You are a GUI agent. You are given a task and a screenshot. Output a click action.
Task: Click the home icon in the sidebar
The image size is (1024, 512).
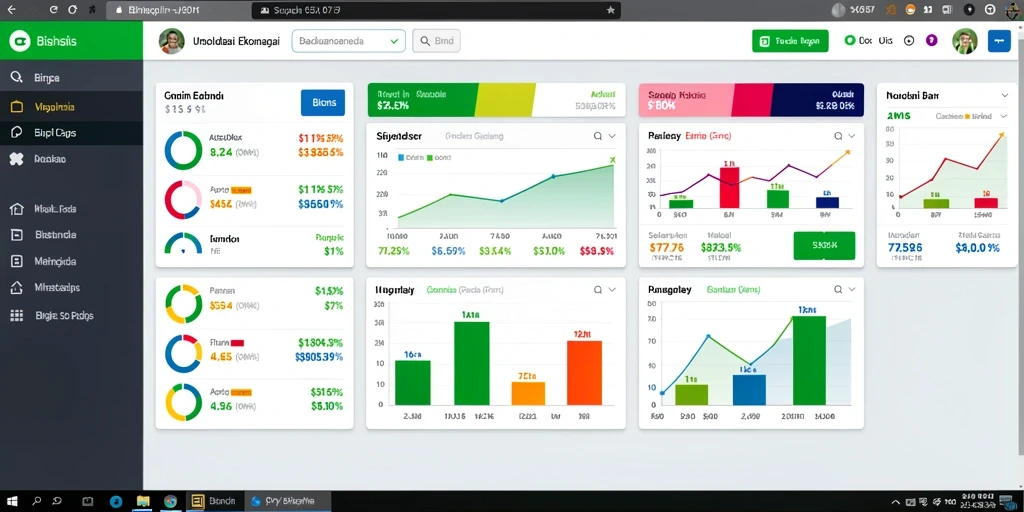point(17,210)
